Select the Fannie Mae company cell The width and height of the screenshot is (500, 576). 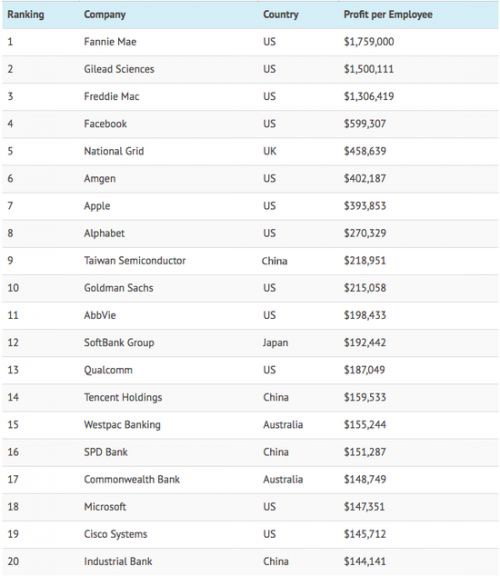110,42
